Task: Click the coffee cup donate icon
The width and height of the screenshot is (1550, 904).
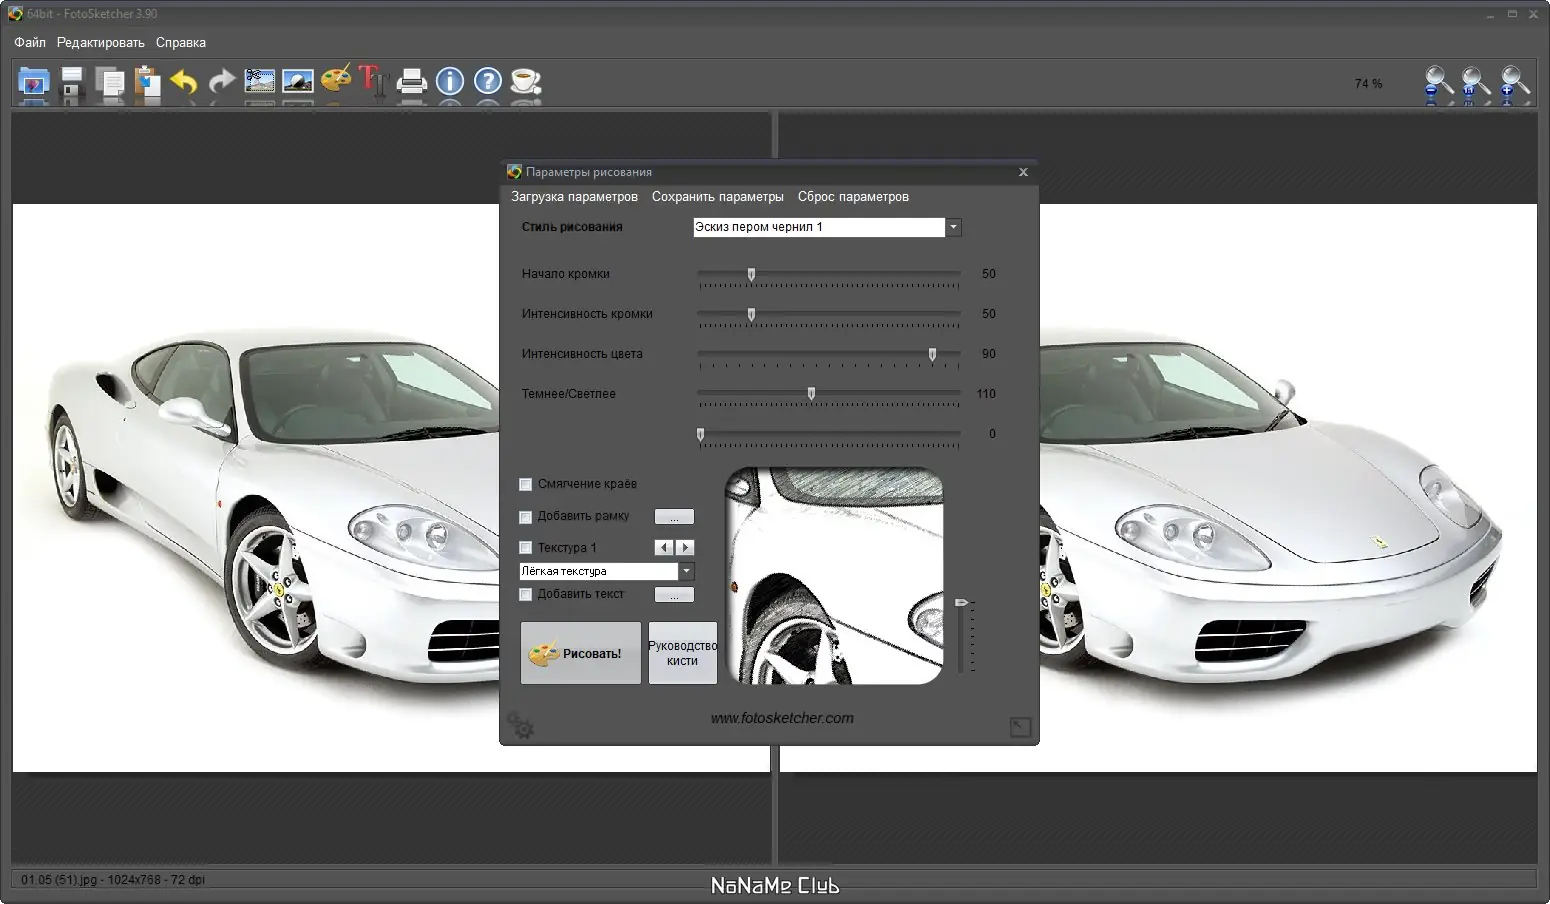Action: coord(525,81)
